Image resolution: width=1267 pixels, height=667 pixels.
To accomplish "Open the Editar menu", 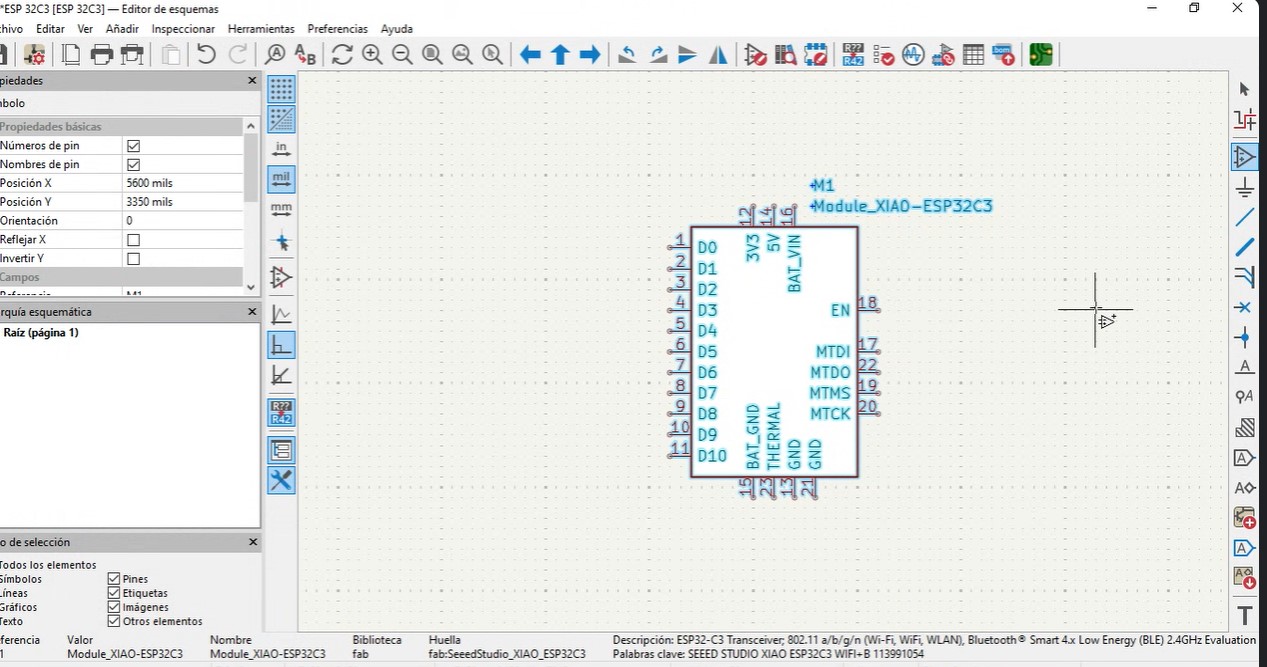I will (x=50, y=29).
